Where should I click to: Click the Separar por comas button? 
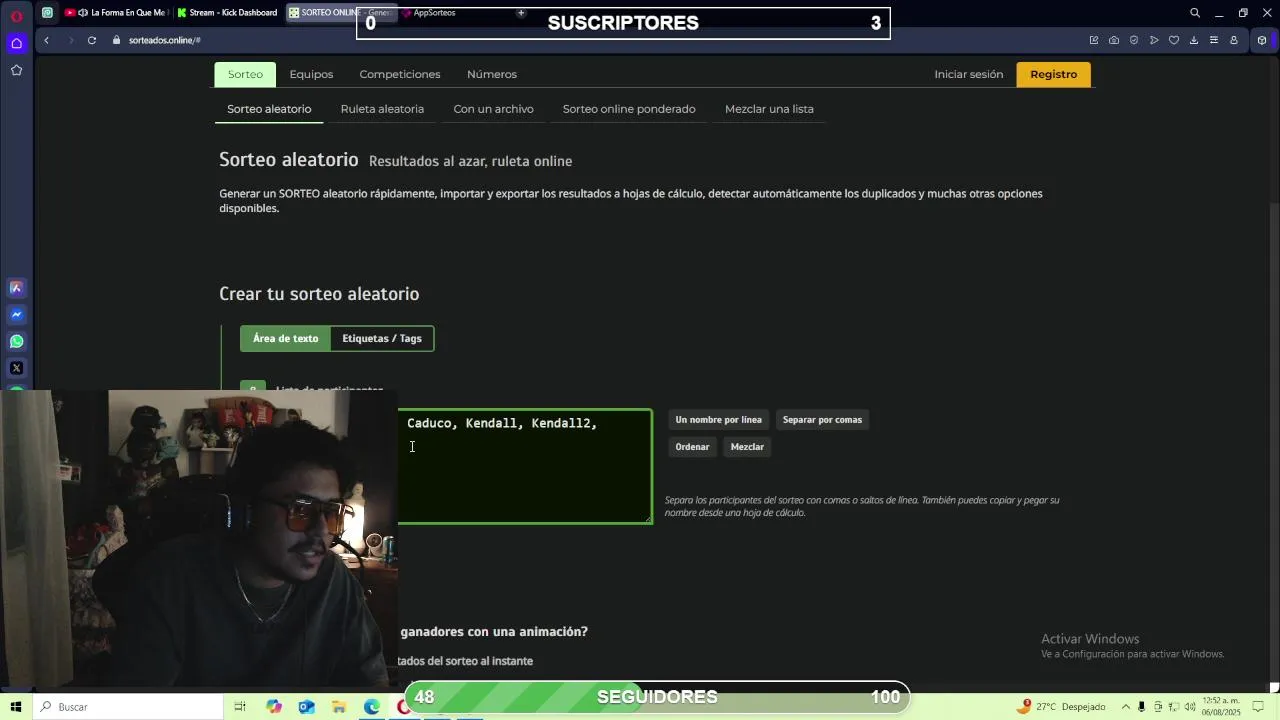coord(822,420)
